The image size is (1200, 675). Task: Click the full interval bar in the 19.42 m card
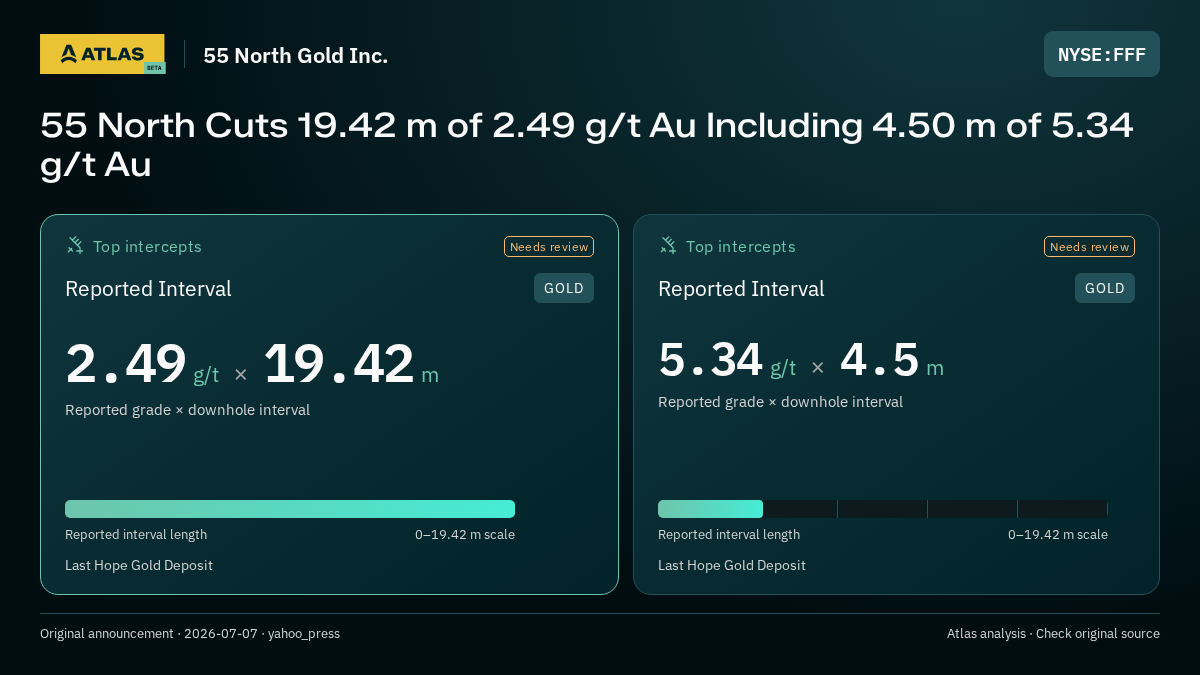click(x=290, y=509)
